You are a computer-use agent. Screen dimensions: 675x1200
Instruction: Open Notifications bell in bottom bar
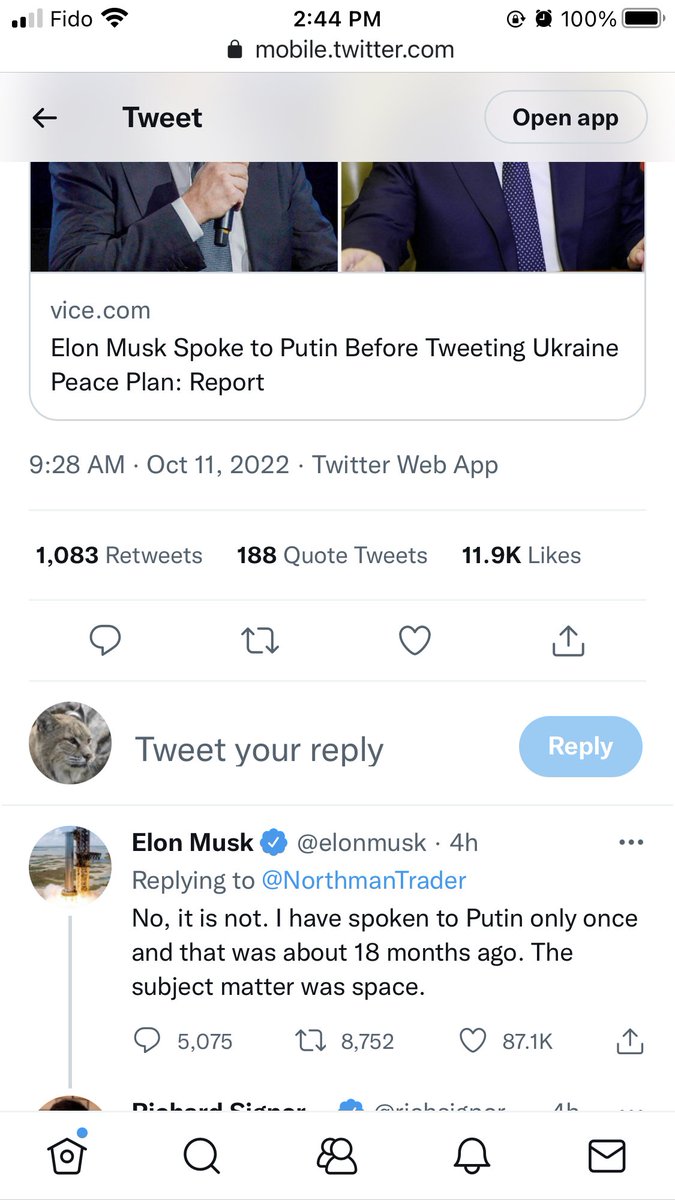(x=472, y=1155)
